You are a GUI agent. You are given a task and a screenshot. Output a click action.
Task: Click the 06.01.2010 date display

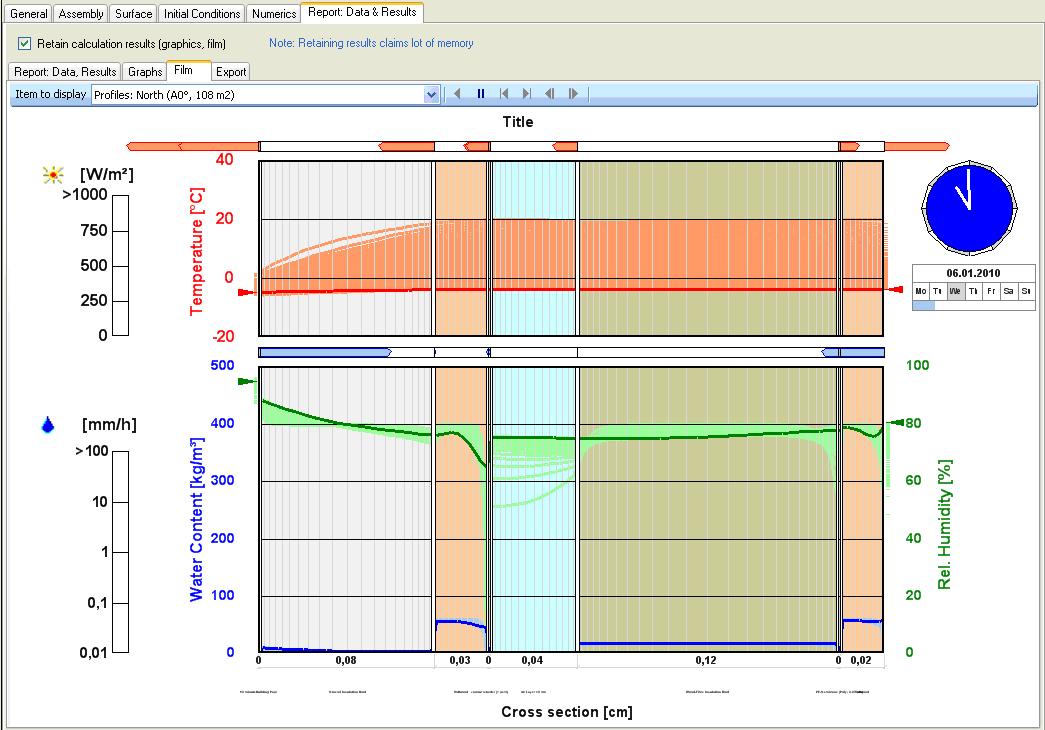tap(973, 272)
